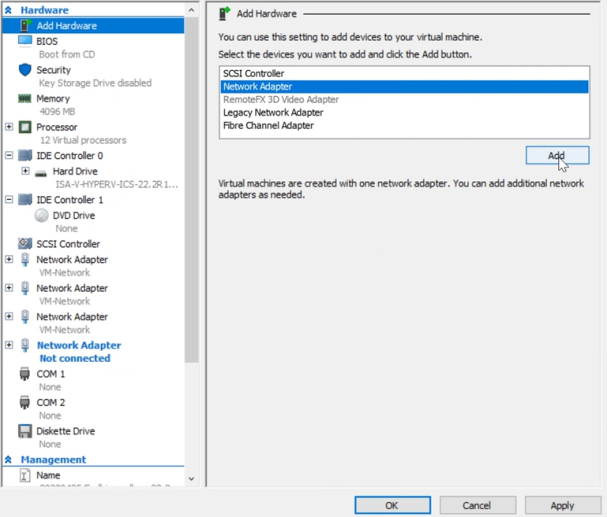The width and height of the screenshot is (607, 517).
Task: Select the Processor icon
Action: (x=25, y=127)
